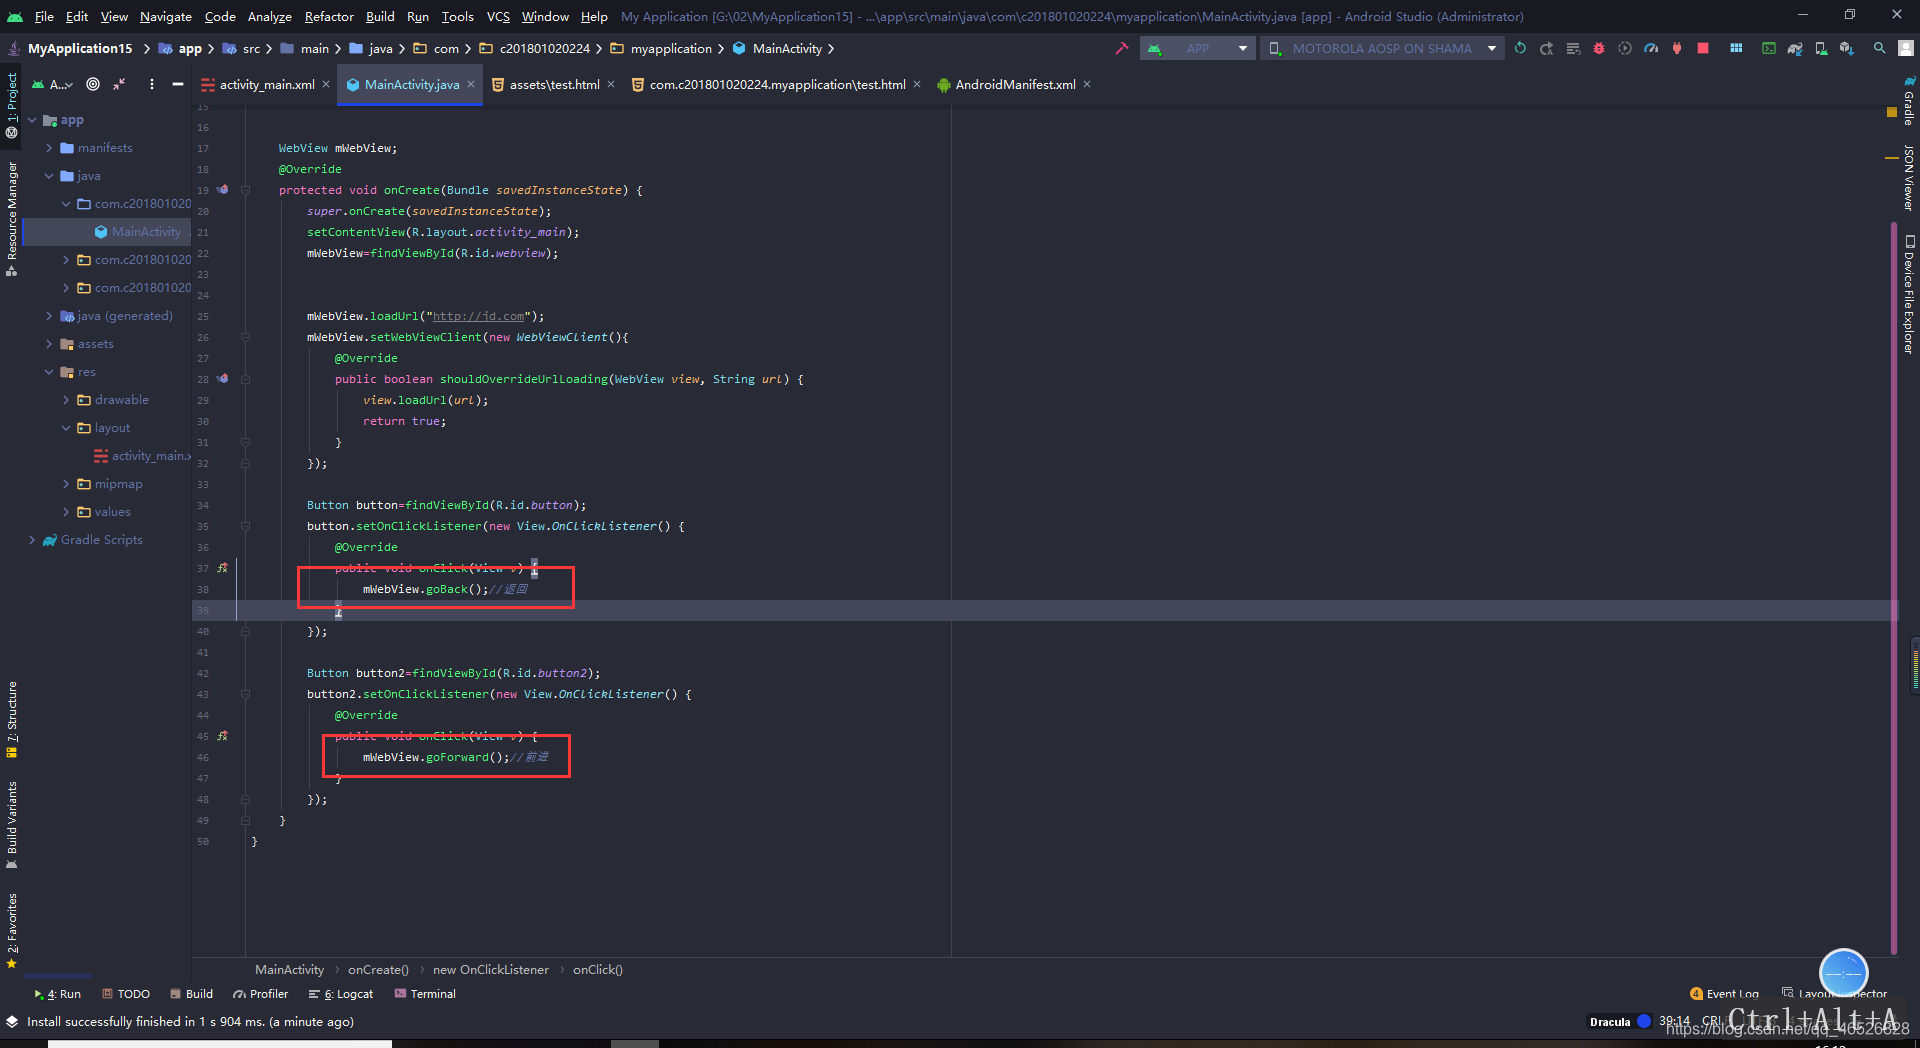Toggle the Gradle tool window on the right
Viewport: 1920px width, 1048px height.
(x=1908, y=100)
